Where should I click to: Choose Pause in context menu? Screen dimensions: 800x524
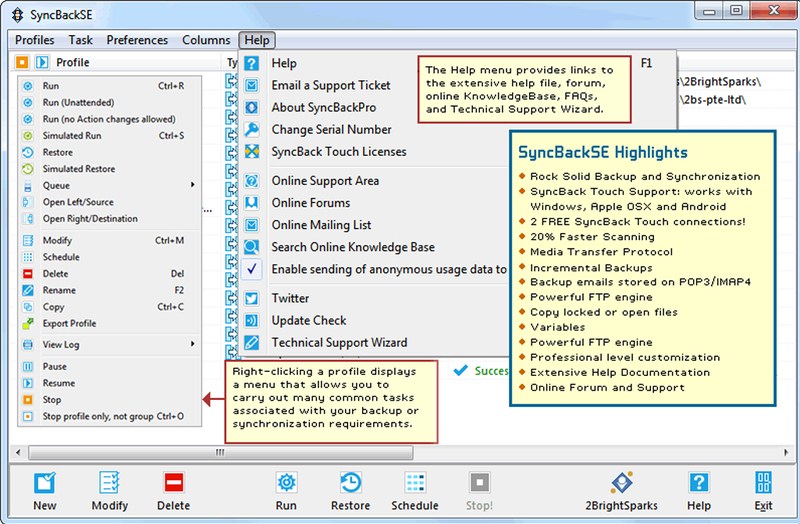pos(110,366)
